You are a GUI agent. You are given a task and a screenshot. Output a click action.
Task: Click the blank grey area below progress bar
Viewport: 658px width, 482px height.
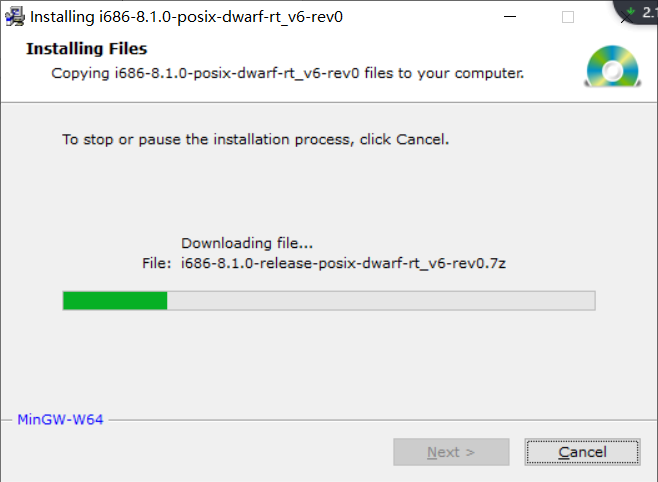coord(329,361)
